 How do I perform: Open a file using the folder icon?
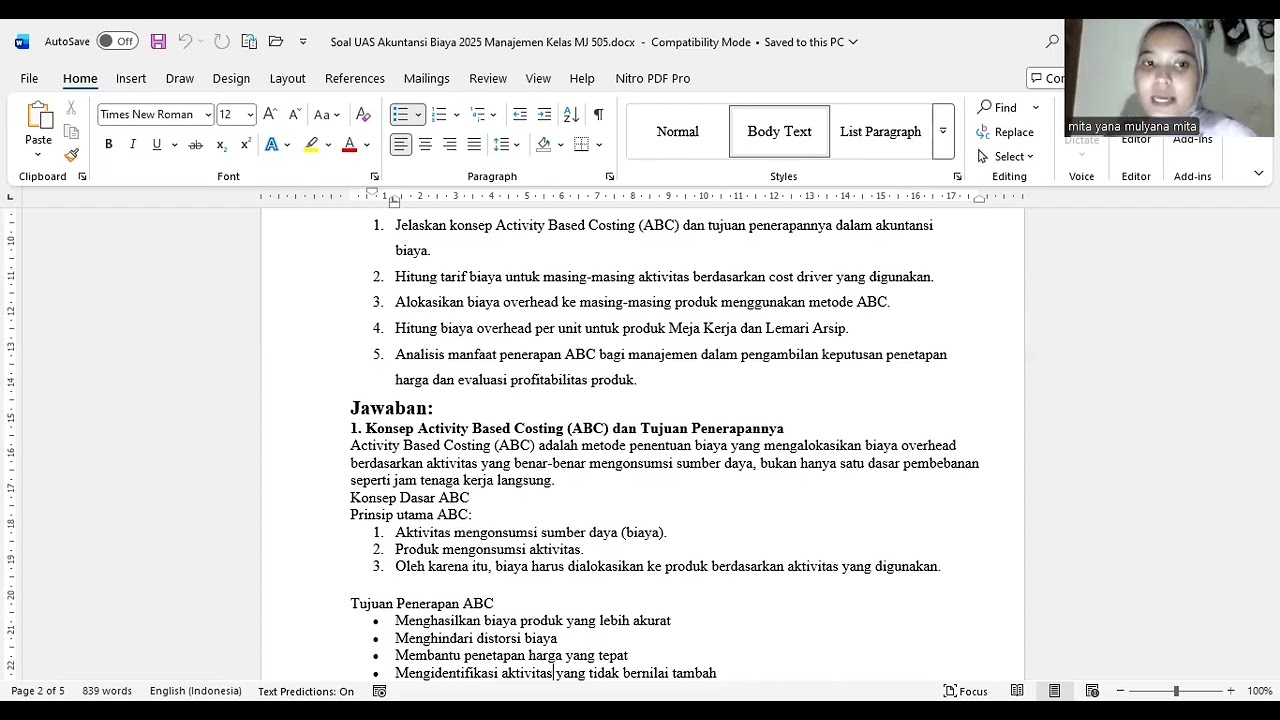tap(276, 42)
